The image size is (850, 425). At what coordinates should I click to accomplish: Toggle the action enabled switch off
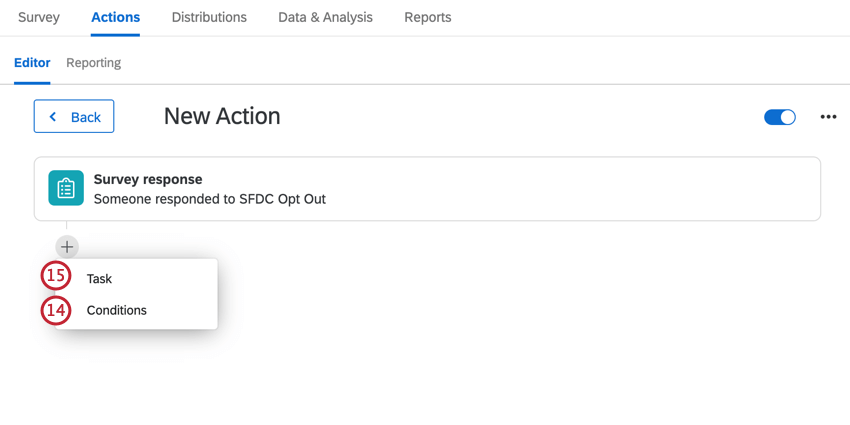(780, 117)
